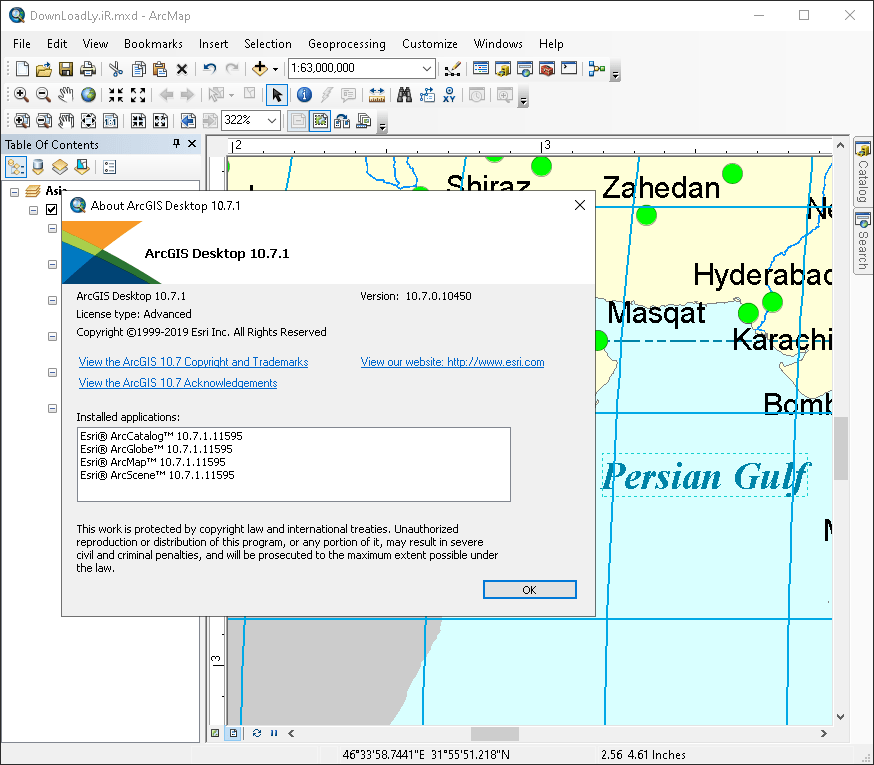
Task: Click OK in the About dialog
Action: [x=530, y=590]
